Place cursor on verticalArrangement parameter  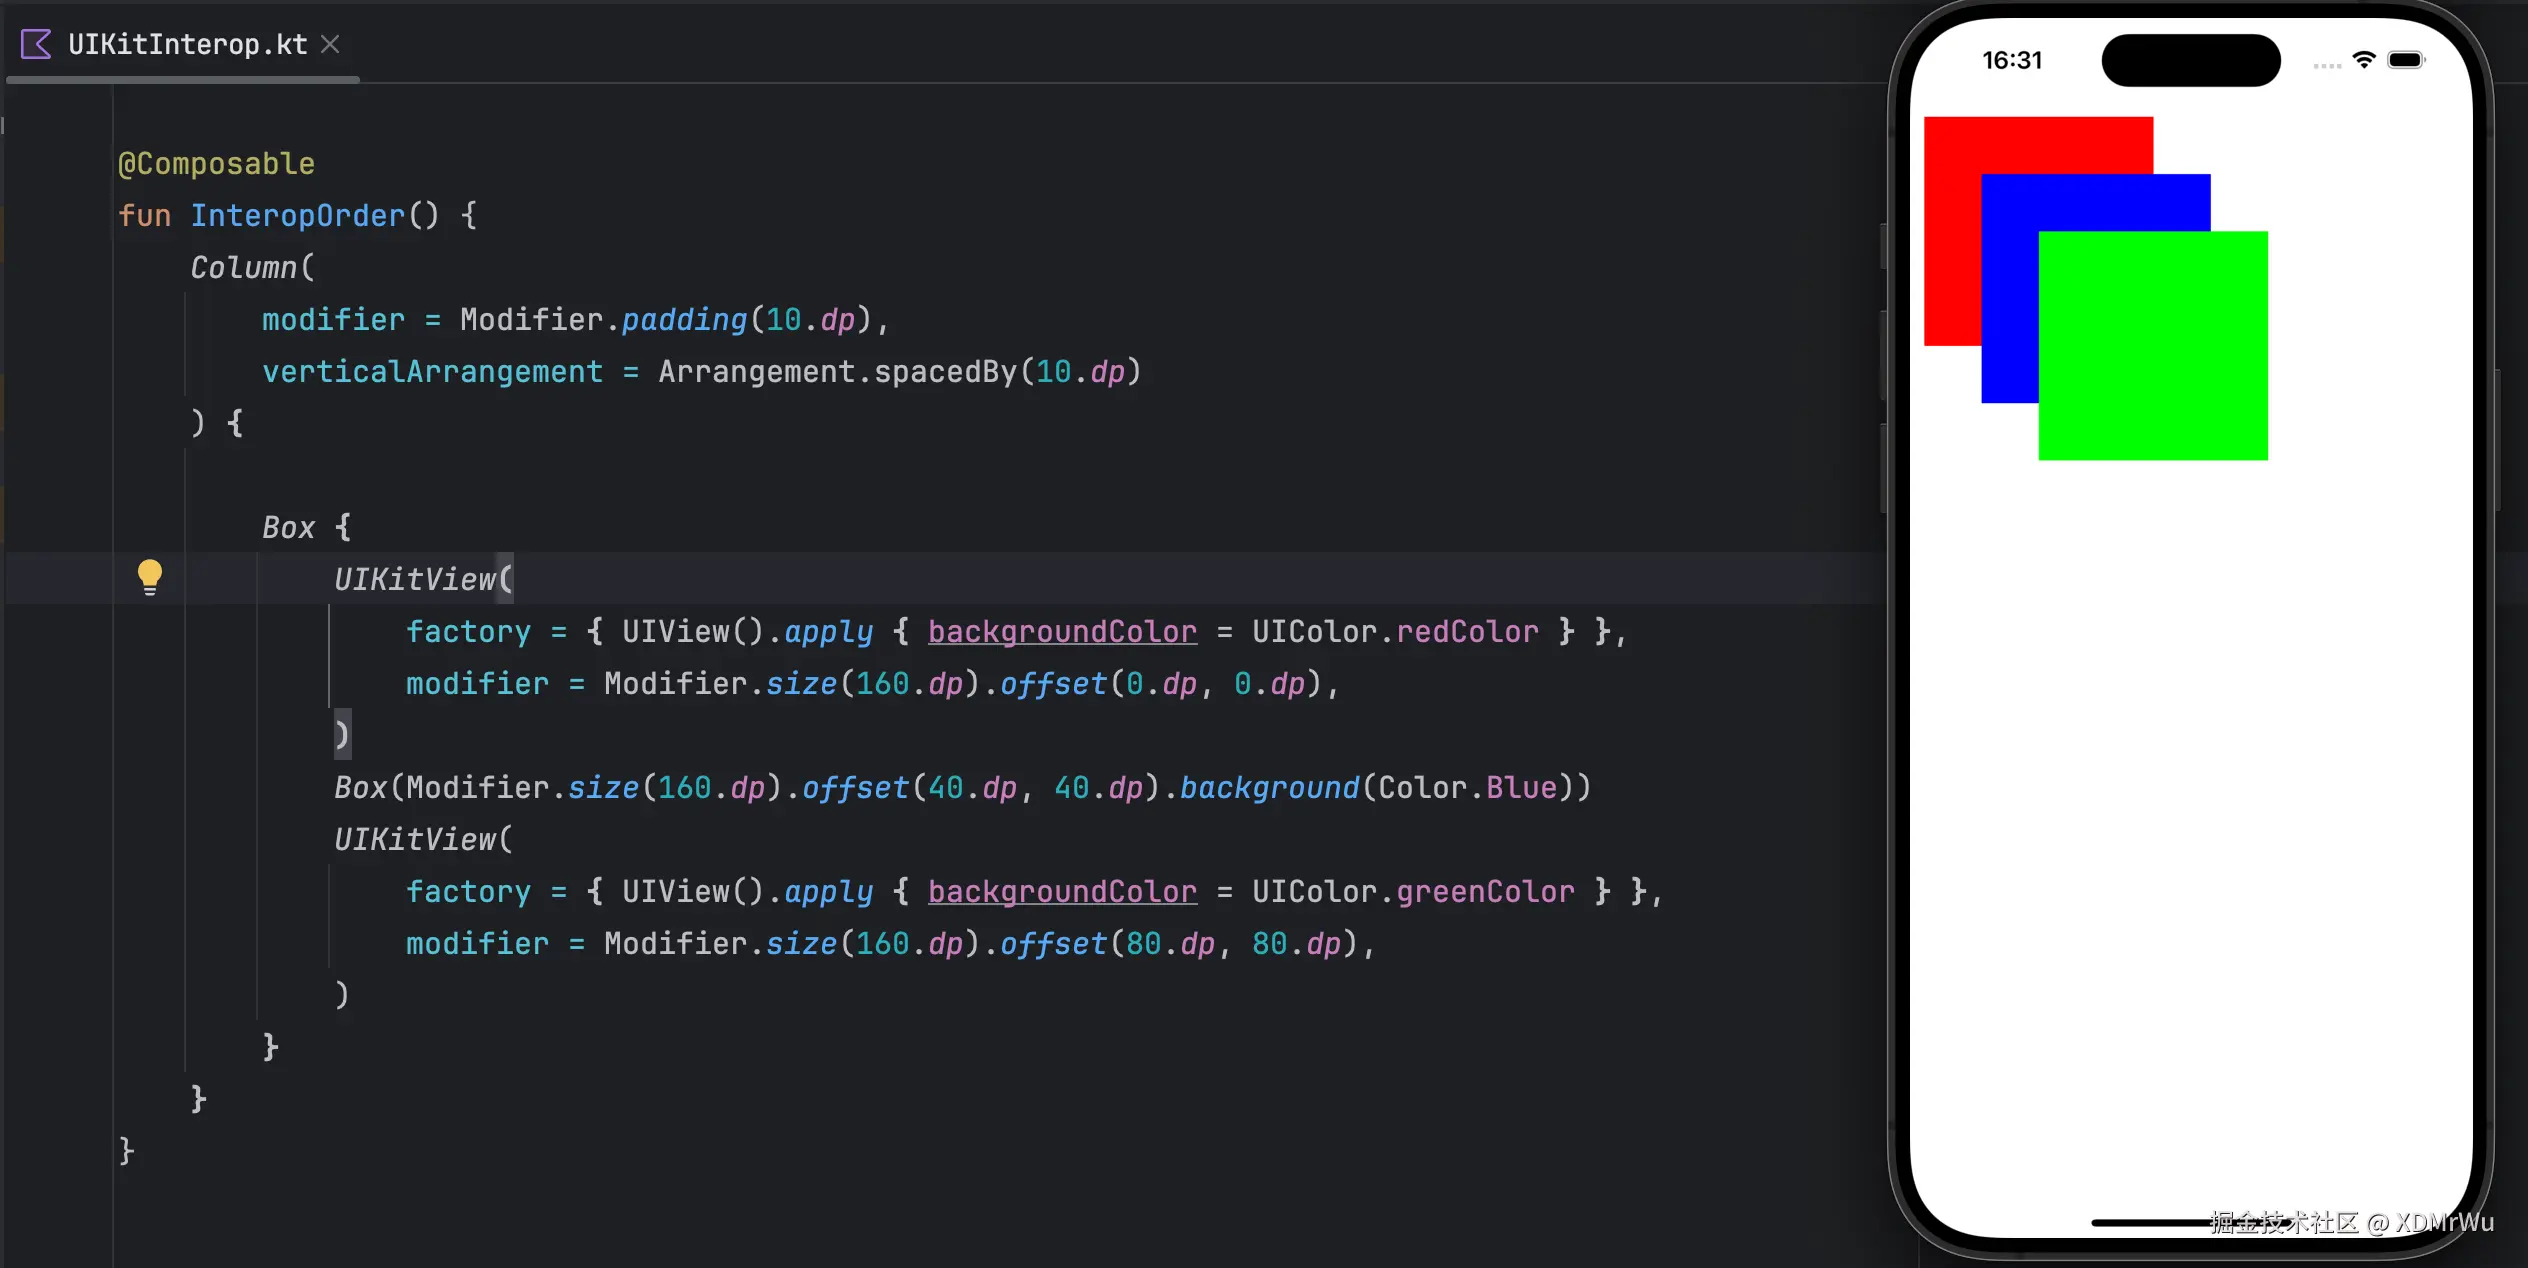432,372
